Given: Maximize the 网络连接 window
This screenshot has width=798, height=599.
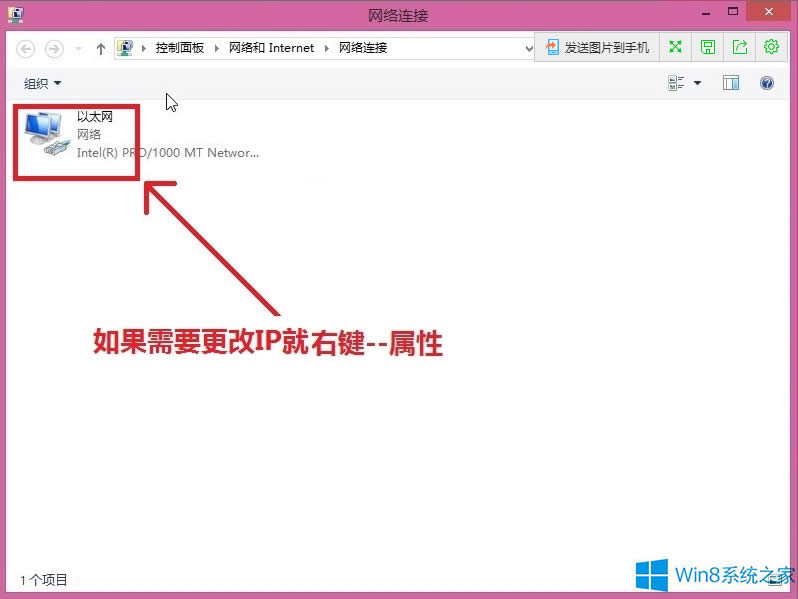Looking at the screenshot, I should tap(733, 12).
